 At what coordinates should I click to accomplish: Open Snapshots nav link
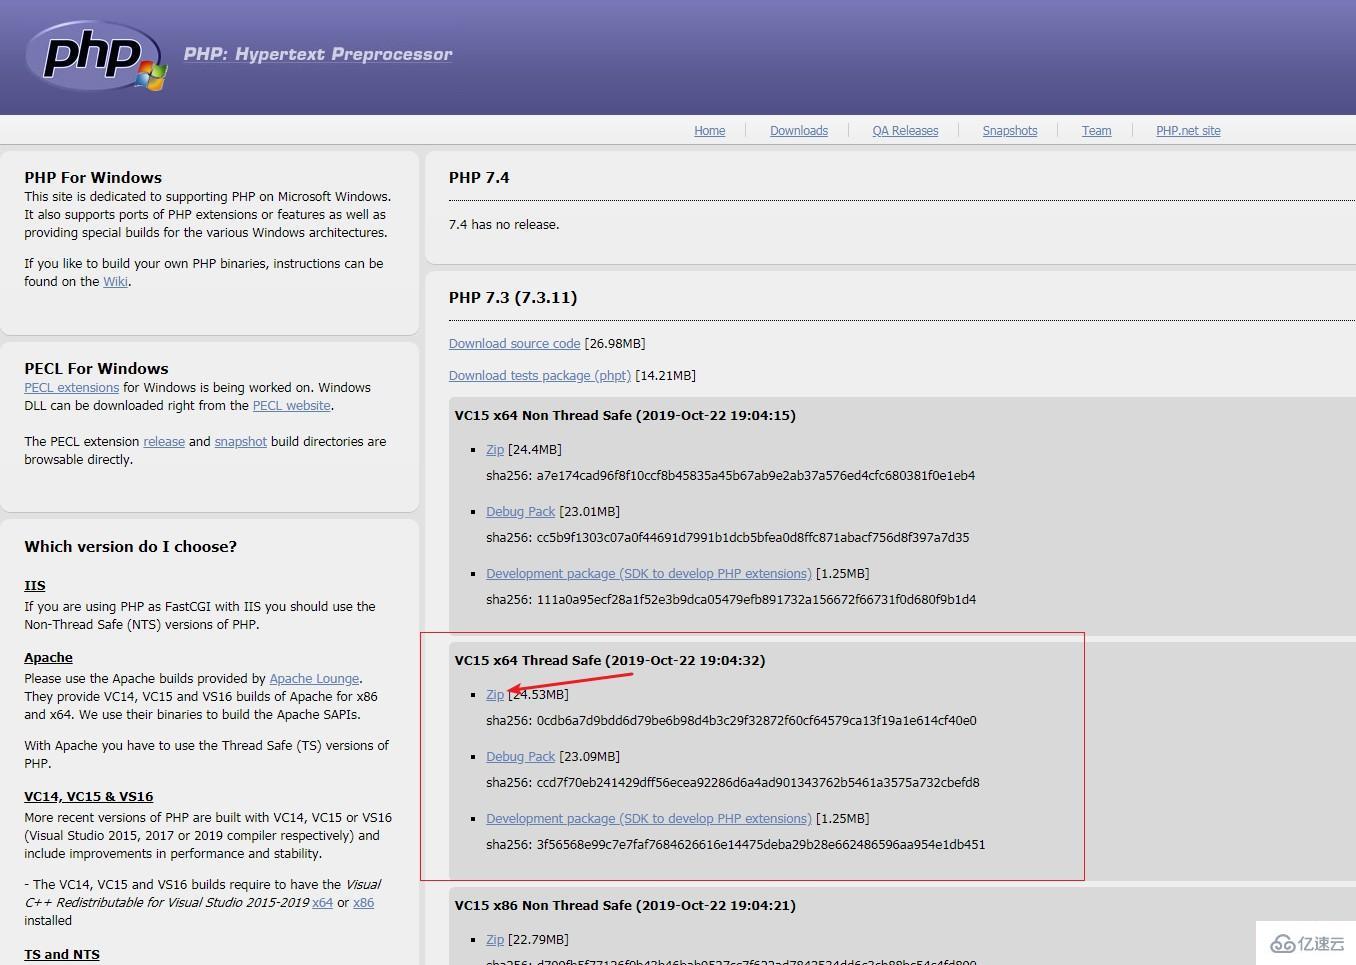coord(1010,131)
